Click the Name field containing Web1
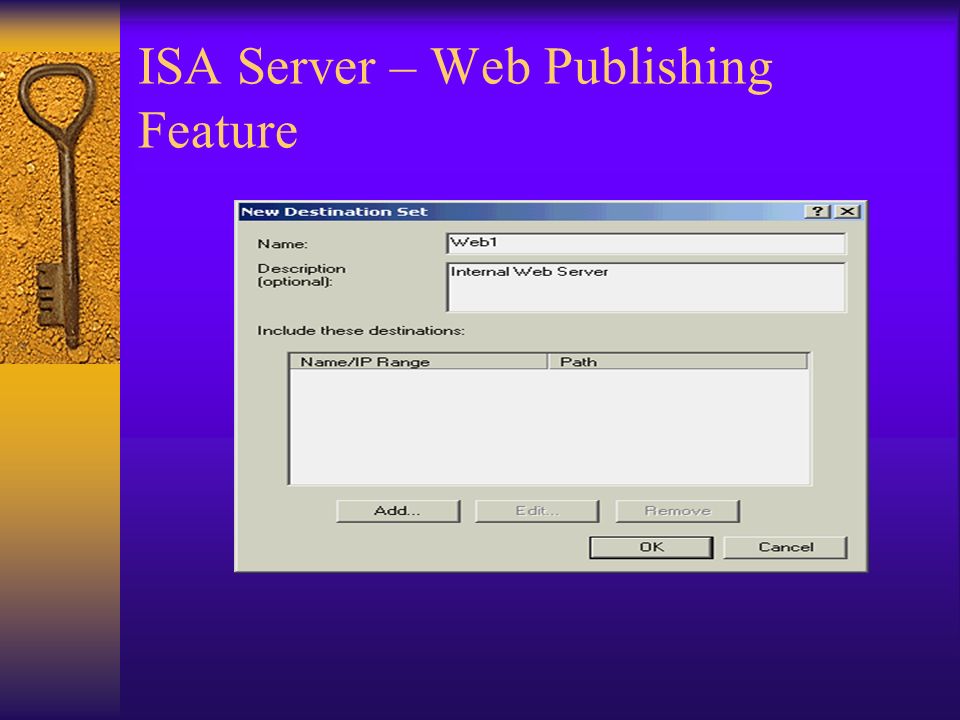Image resolution: width=960 pixels, height=720 pixels. click(x=646, y=243)
